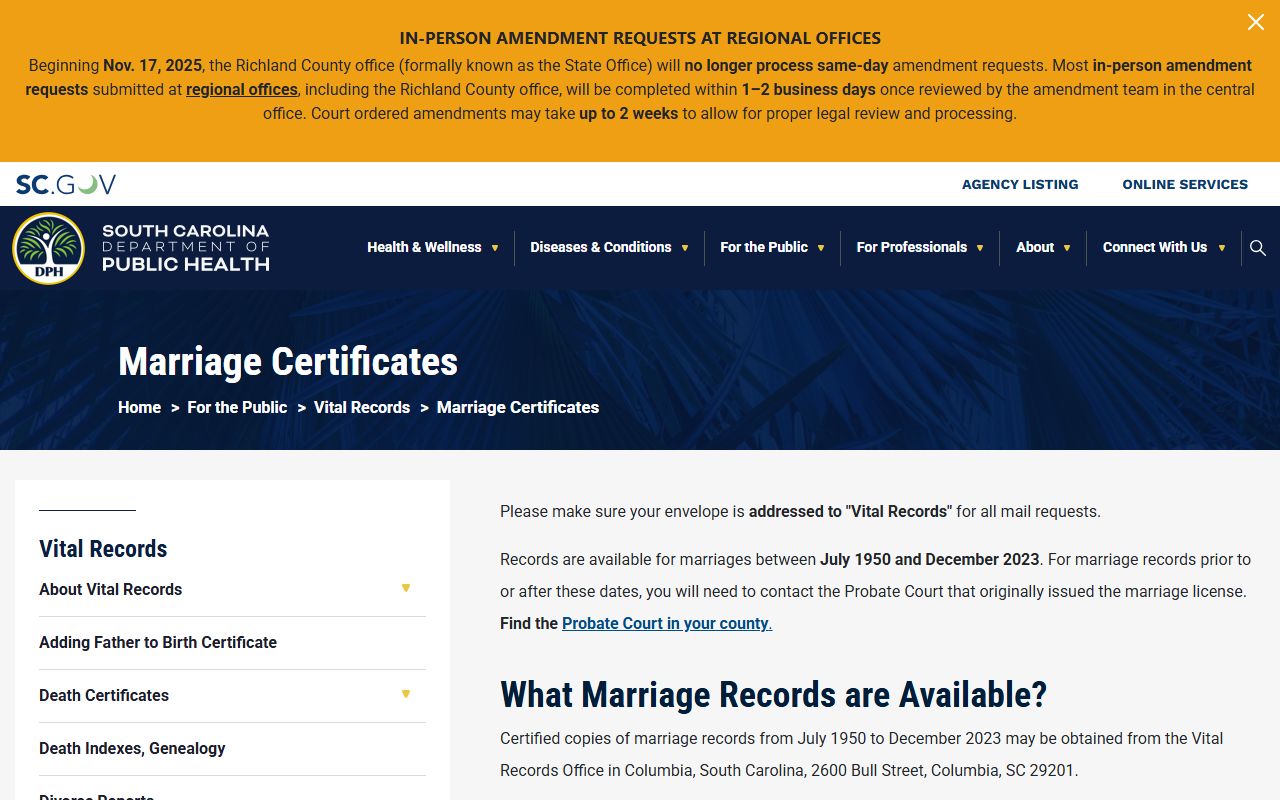Expand Connect With Us dropdown arrow
The height and width of the screenshot is (800, 1280).
tap(1221, 248)
